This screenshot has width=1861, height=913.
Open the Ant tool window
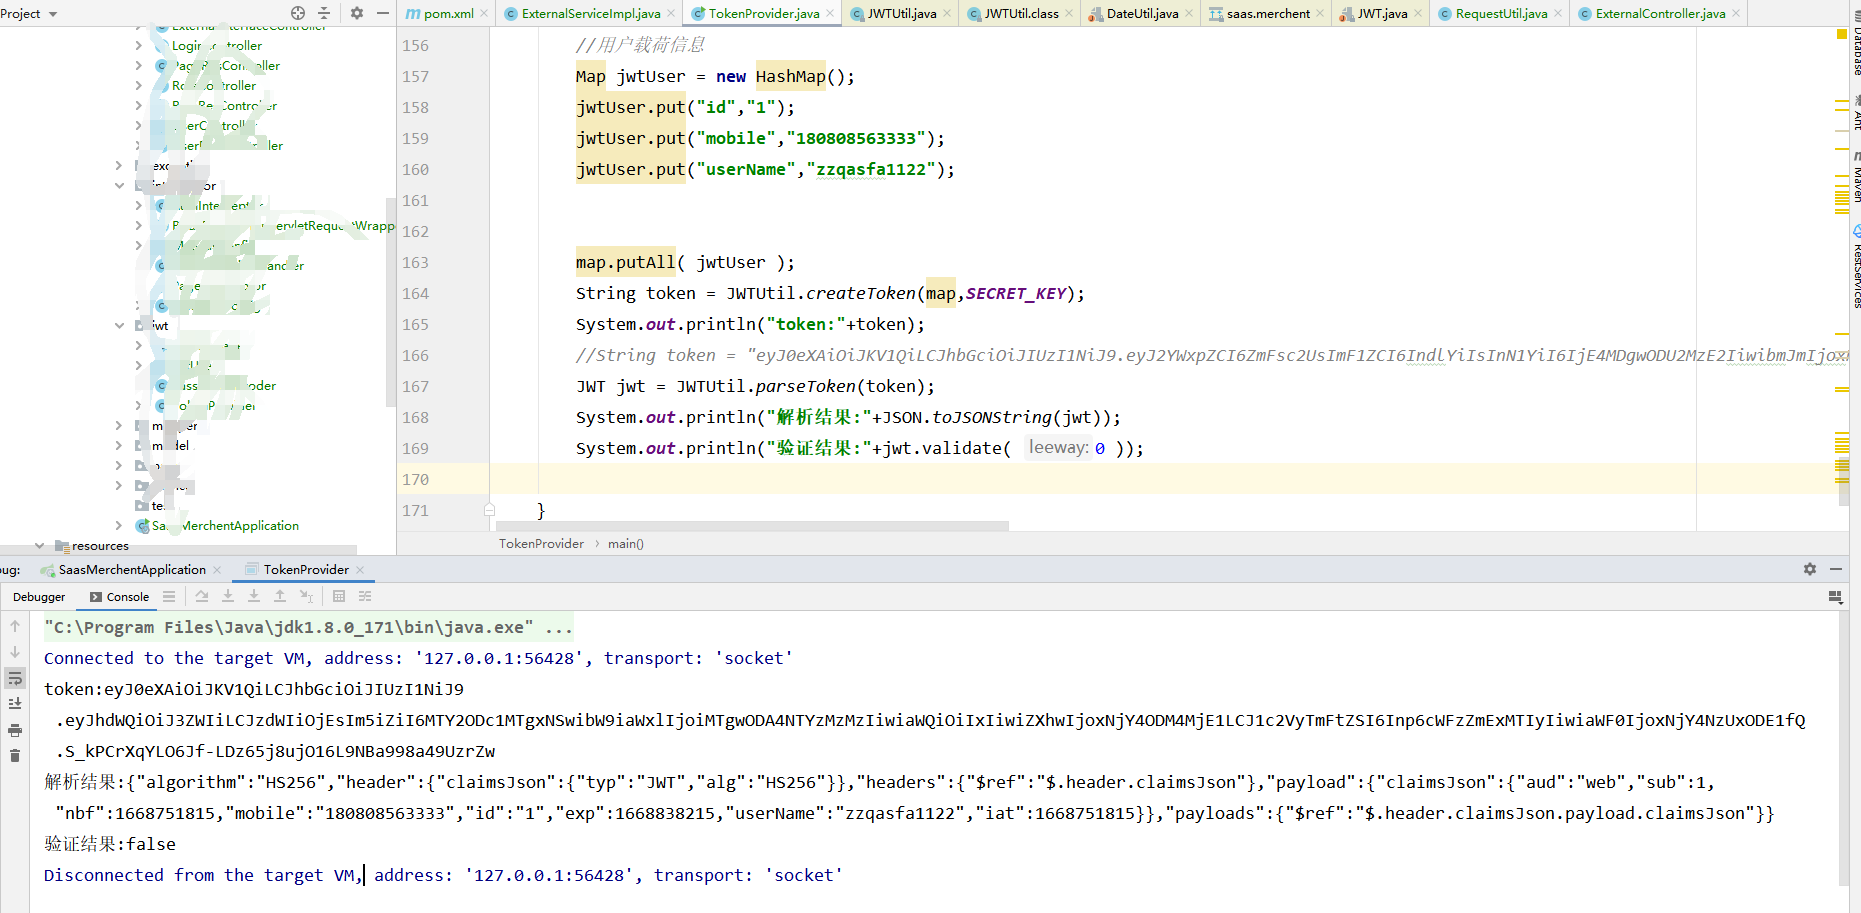point(1856,113)
